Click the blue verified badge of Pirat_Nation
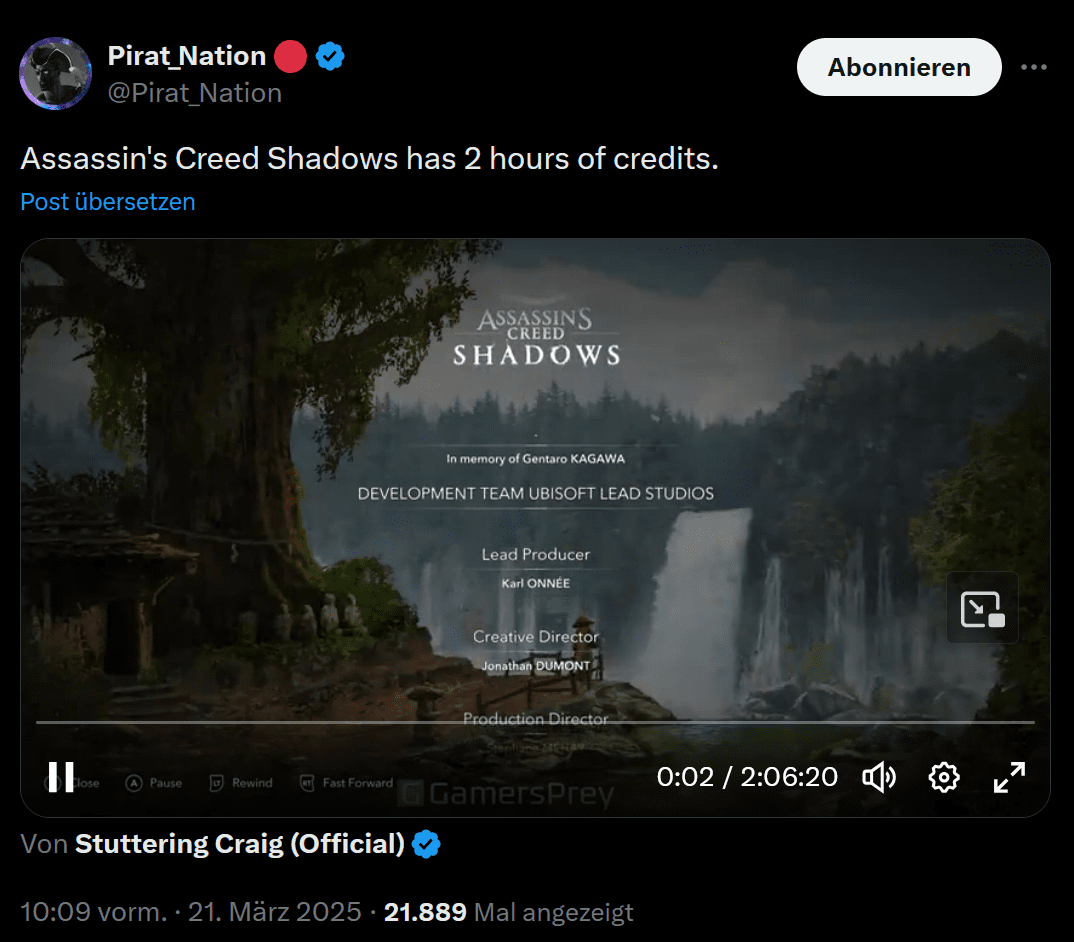 point(330,56)
